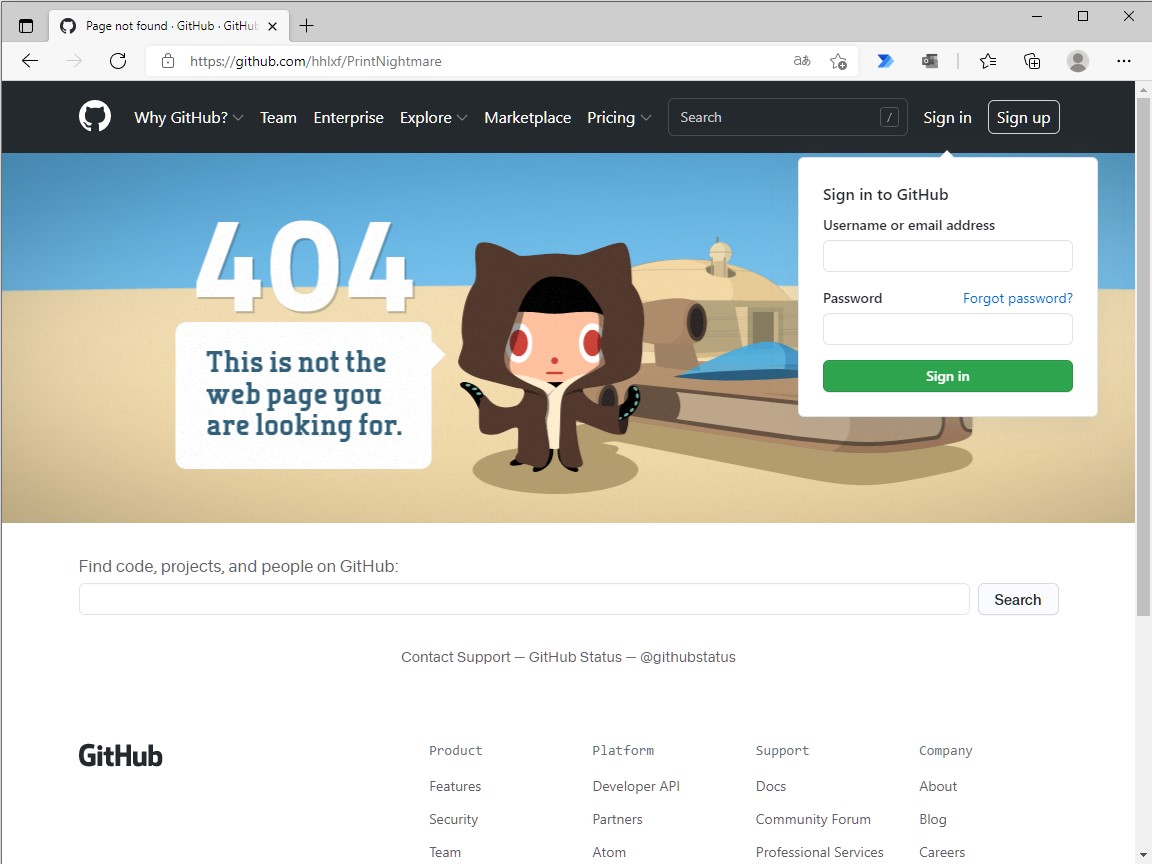Screen dimensions: 1152x864
Task: Add this page to favorites via star icon
Action: click(x=838, y=61)
